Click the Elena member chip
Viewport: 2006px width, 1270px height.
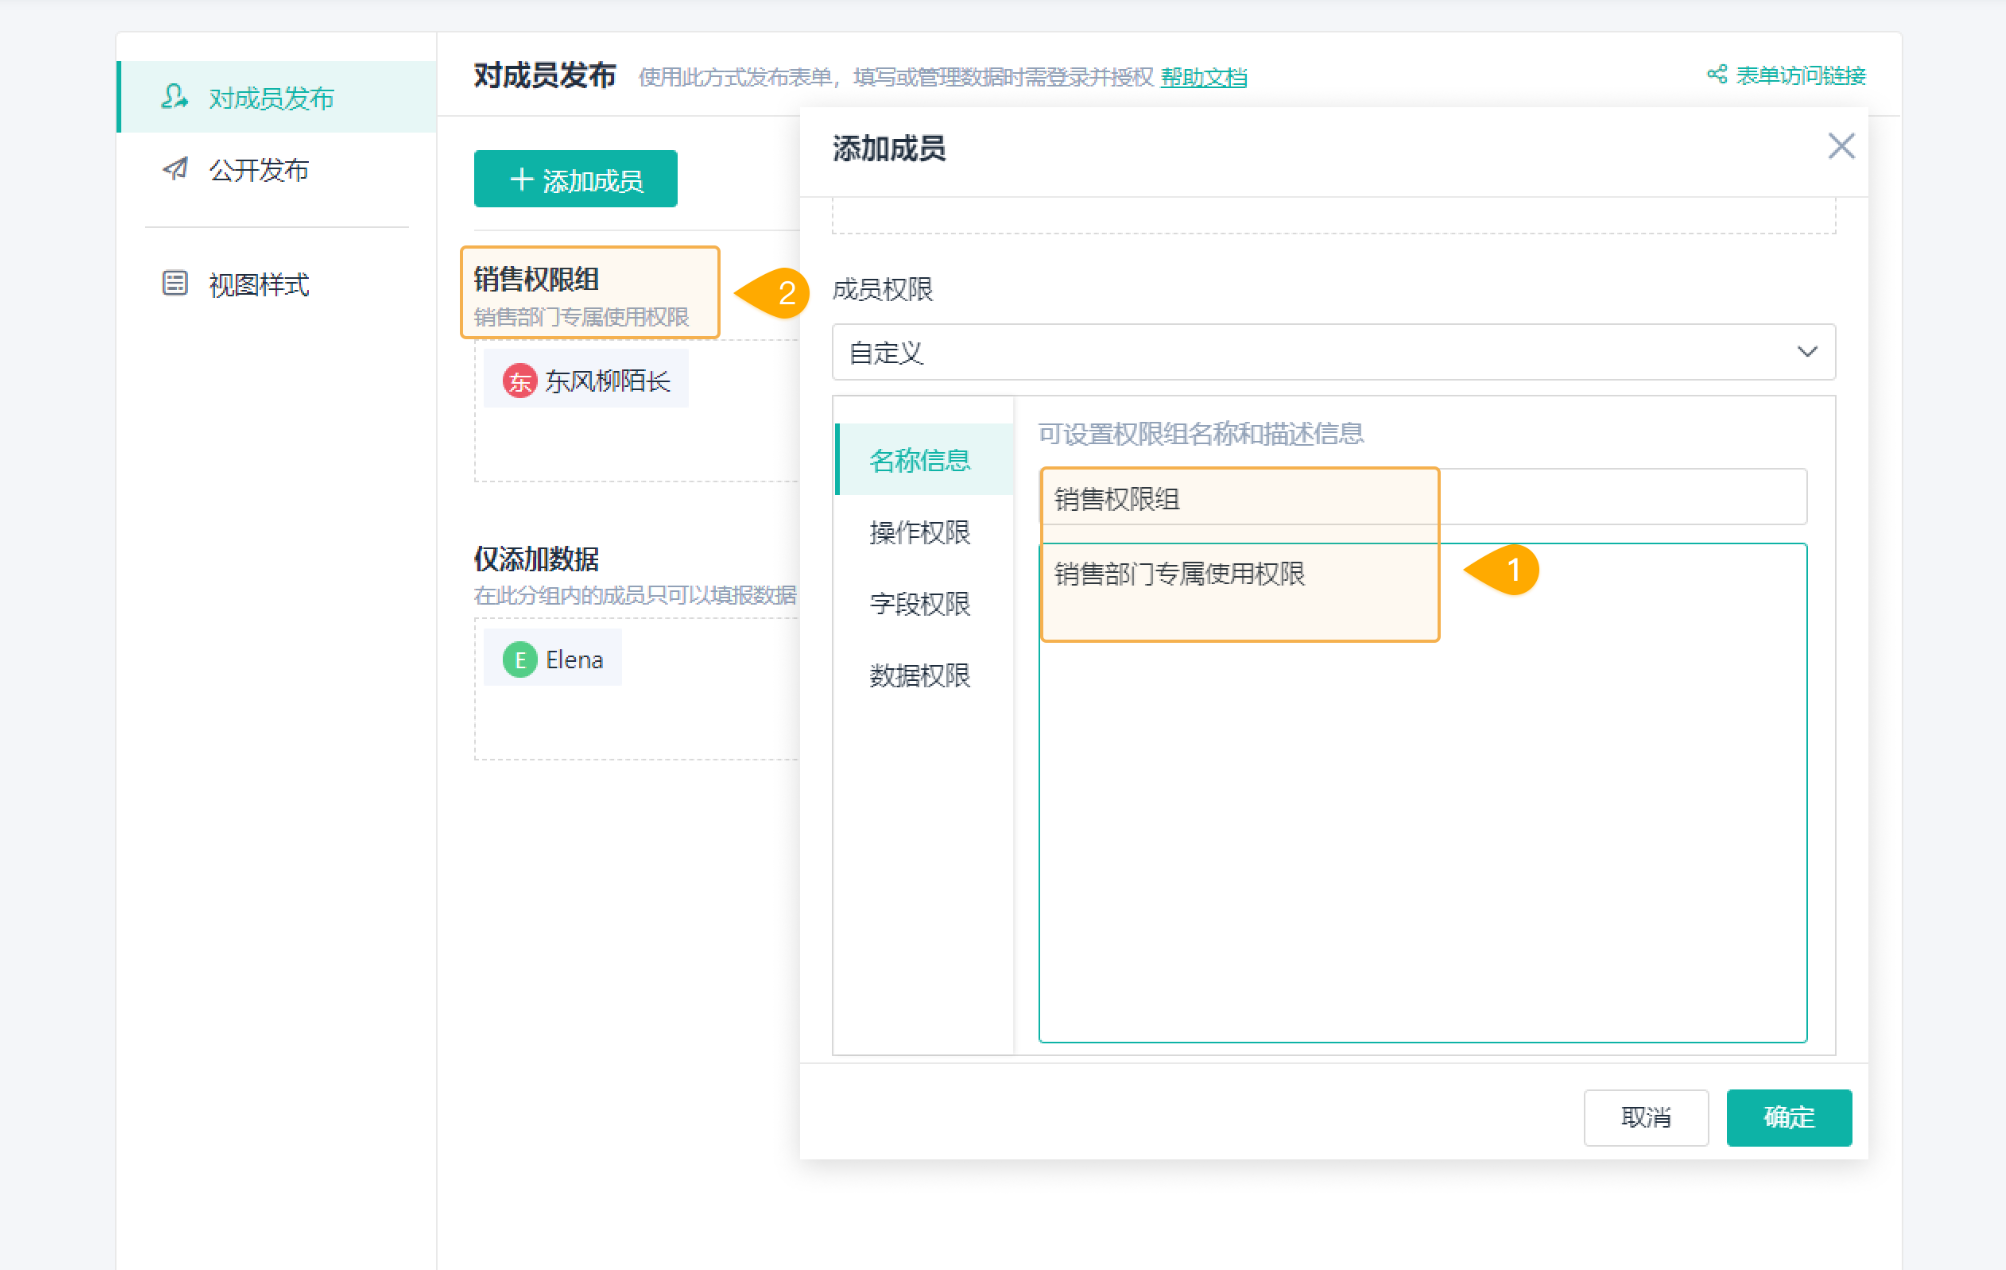pyautogui.click(x=553, y=659)
